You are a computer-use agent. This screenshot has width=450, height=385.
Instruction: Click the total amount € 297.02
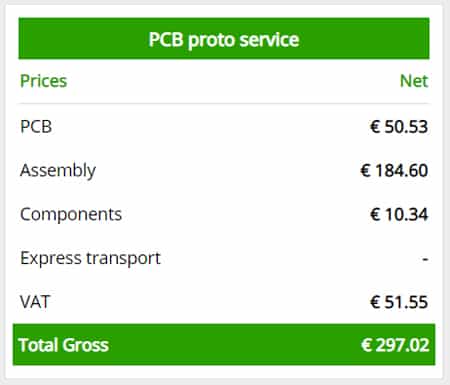pyautogui.click(x=395, y=345)
